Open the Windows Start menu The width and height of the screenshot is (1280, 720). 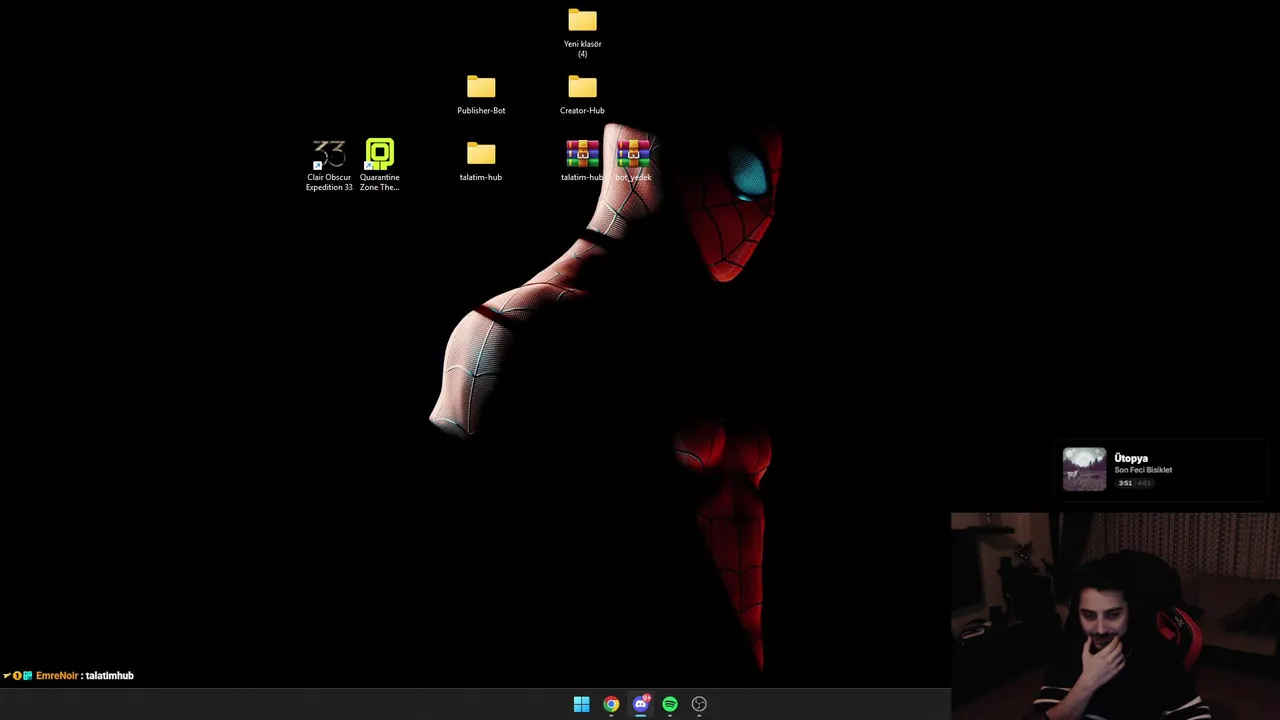pos(581,704)
